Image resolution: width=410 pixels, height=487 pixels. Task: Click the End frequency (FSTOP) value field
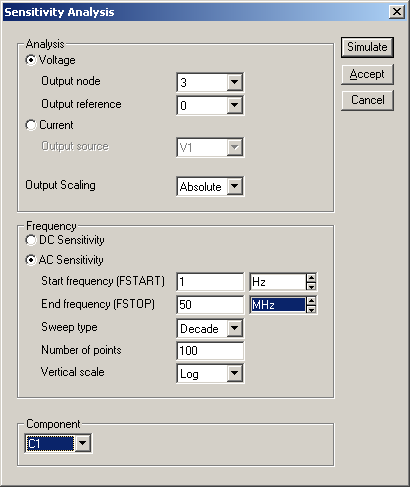point(210,305)
